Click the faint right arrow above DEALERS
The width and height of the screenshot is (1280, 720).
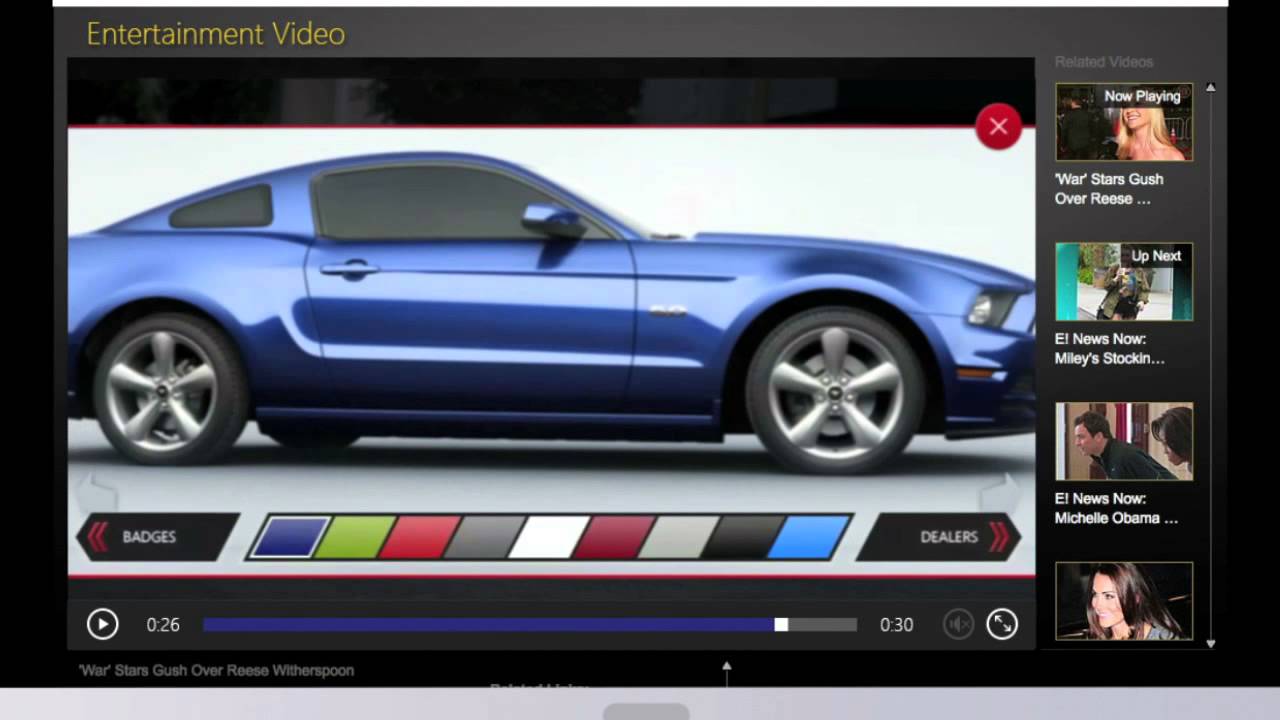point(1000,492)
